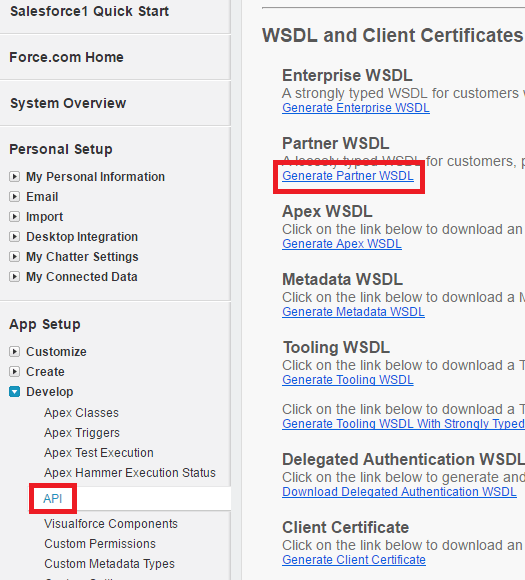Screen dimensions: 525x580
Task: Click the Partner WSDL heading
Action: point(336,144)
